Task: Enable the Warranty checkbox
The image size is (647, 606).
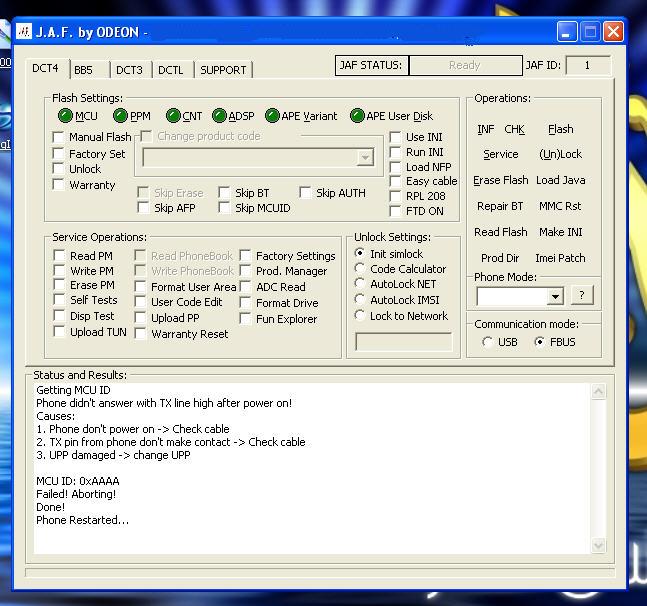Action: coord(58,184)
